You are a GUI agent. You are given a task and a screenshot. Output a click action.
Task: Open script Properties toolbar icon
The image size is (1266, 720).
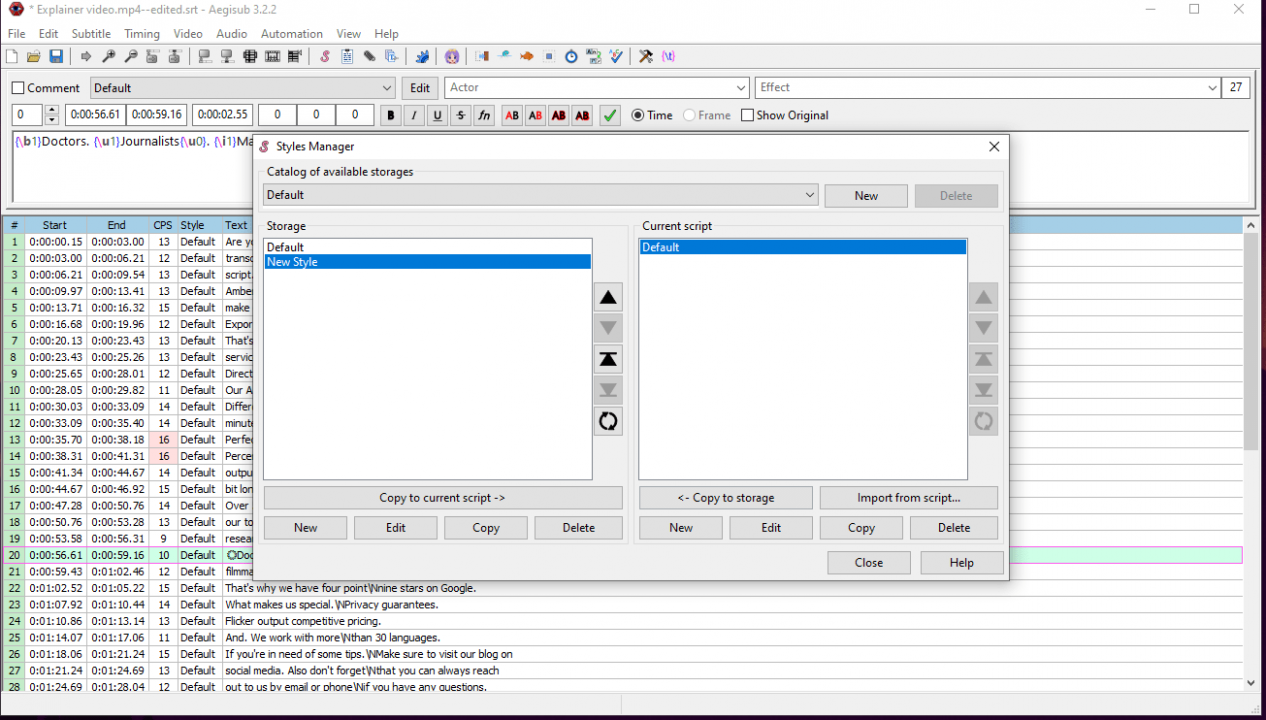(347, 57)
